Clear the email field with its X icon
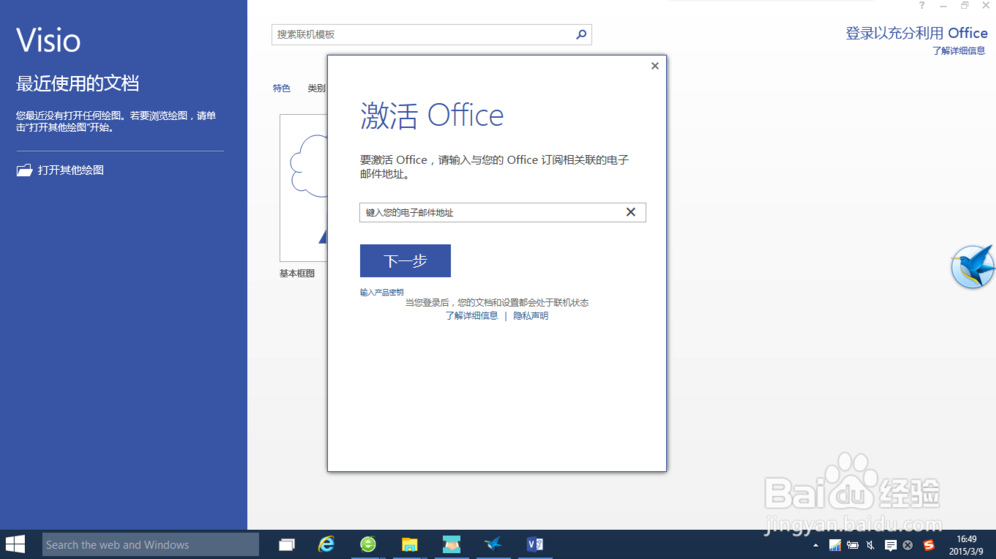Screen dimensions: 996x559 pos(630,212)
